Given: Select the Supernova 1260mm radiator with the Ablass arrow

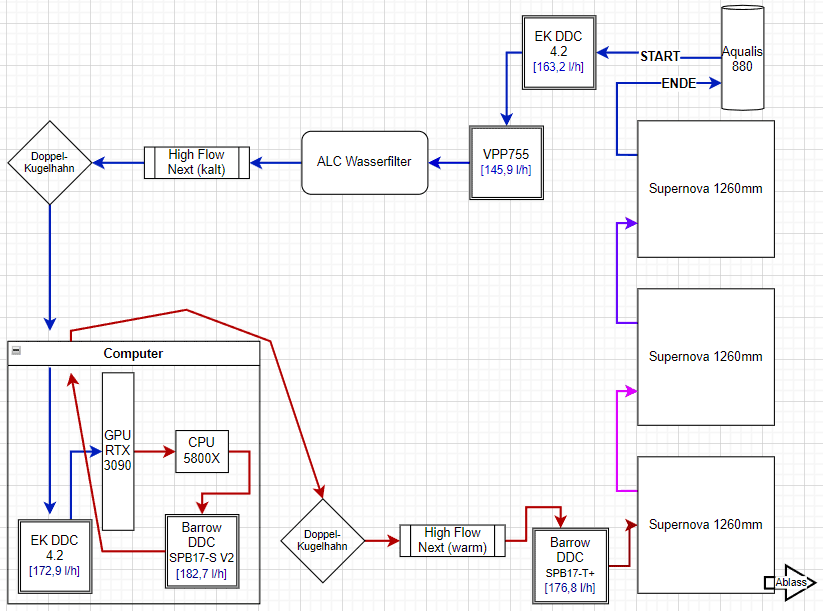Looking at the screenshot, I should [705, 524].
